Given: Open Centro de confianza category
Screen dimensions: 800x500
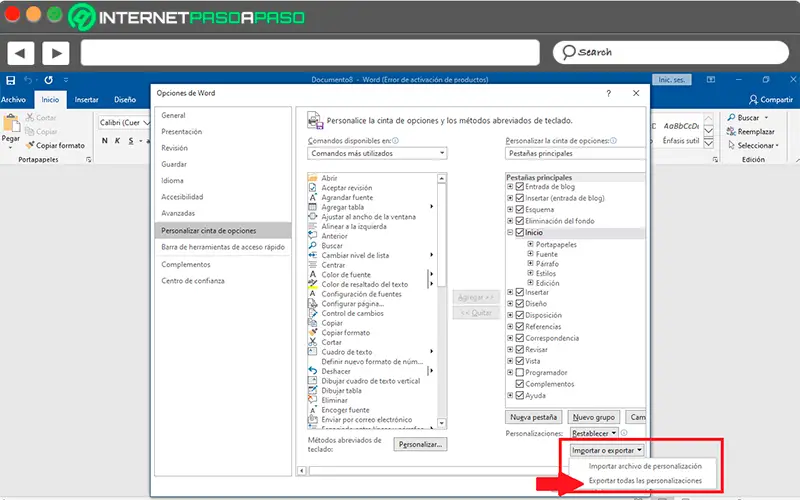Looking at the screenshot, I should (x=223, y=281).
